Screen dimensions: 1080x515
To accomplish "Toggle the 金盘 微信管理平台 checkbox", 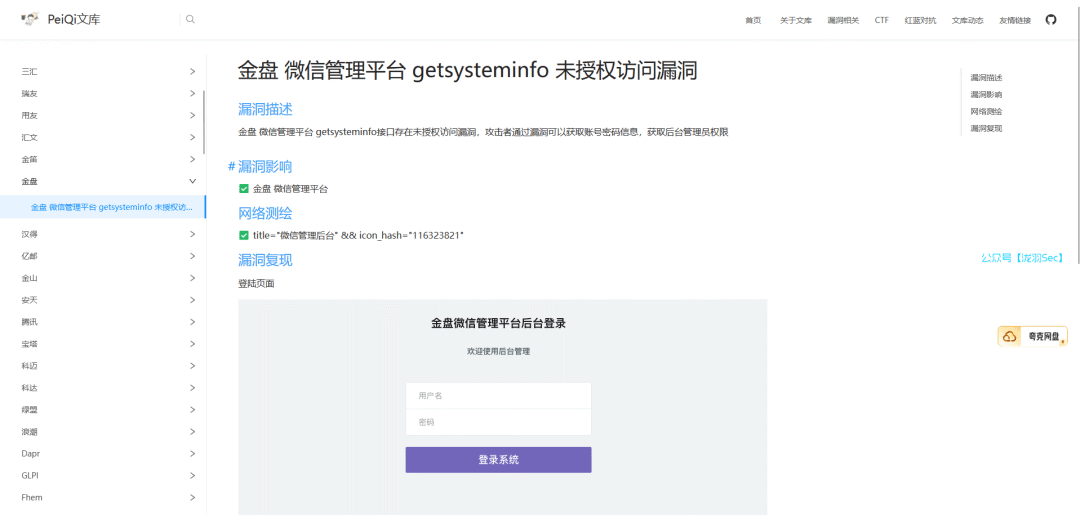I will [243, 189].
